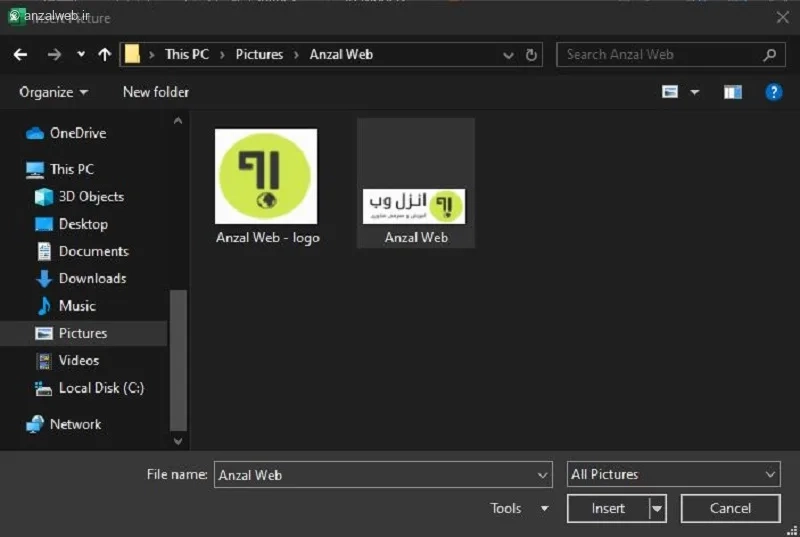
Task: Select the Anzal Web - logo thumbnail
Action: (266, 176)
